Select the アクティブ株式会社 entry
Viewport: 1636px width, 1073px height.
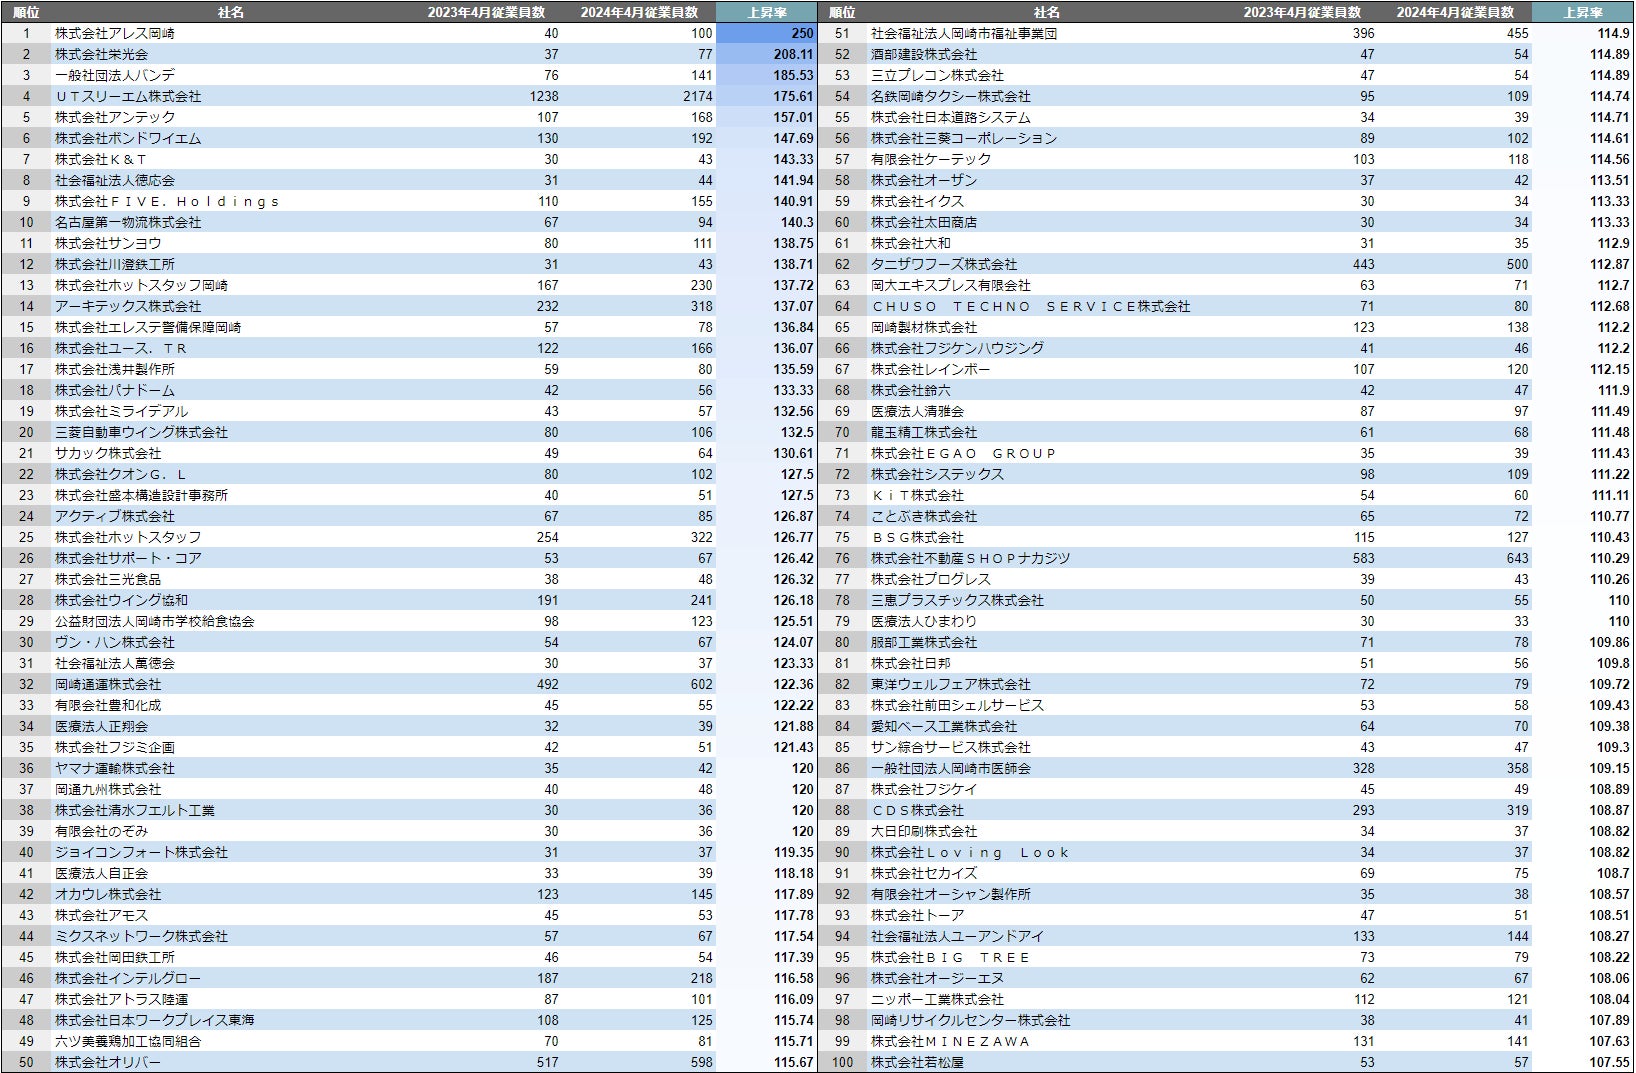click(x=115, y=516)
